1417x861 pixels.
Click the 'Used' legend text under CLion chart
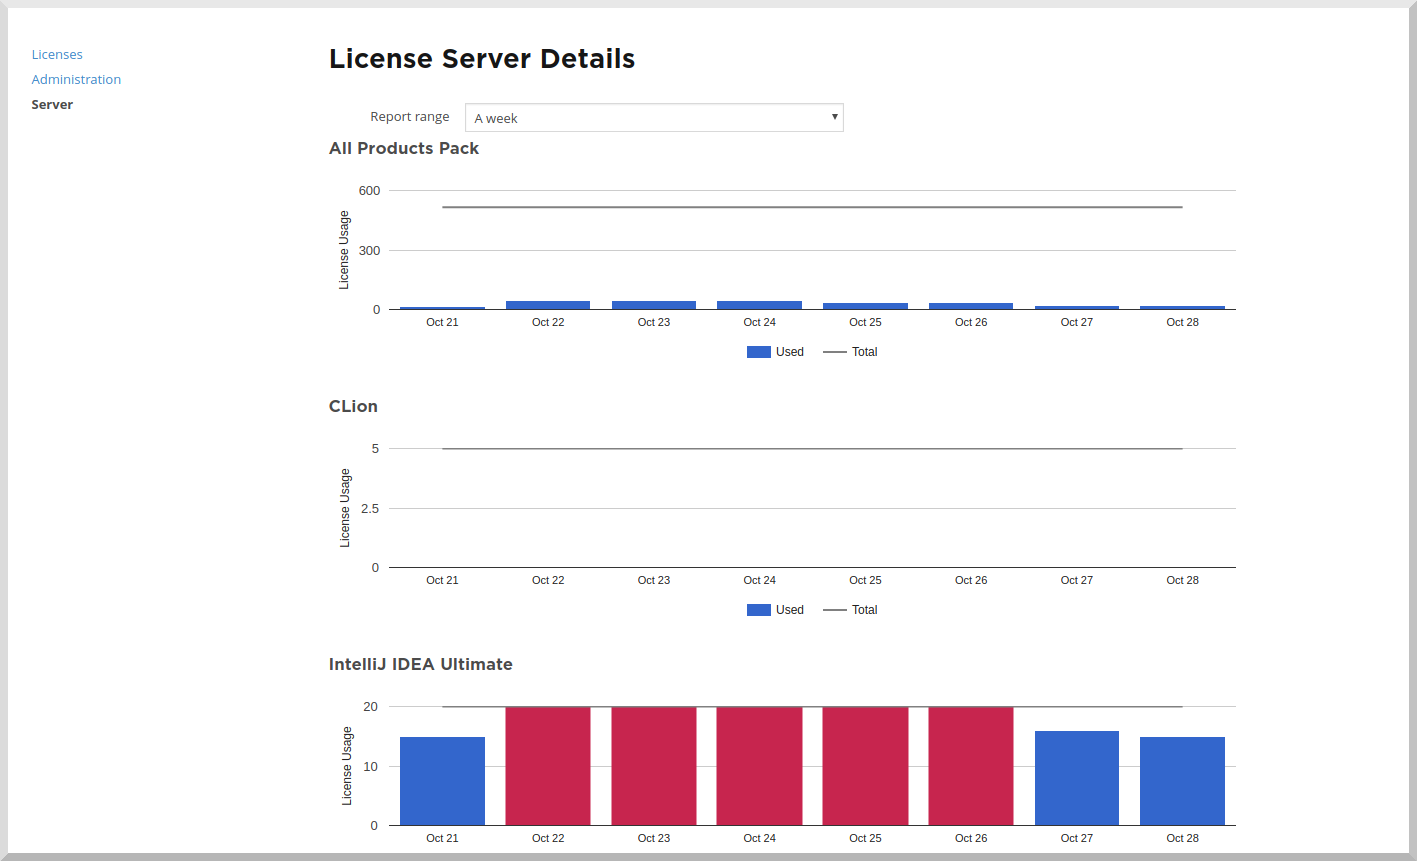click(x=790, y=610)
